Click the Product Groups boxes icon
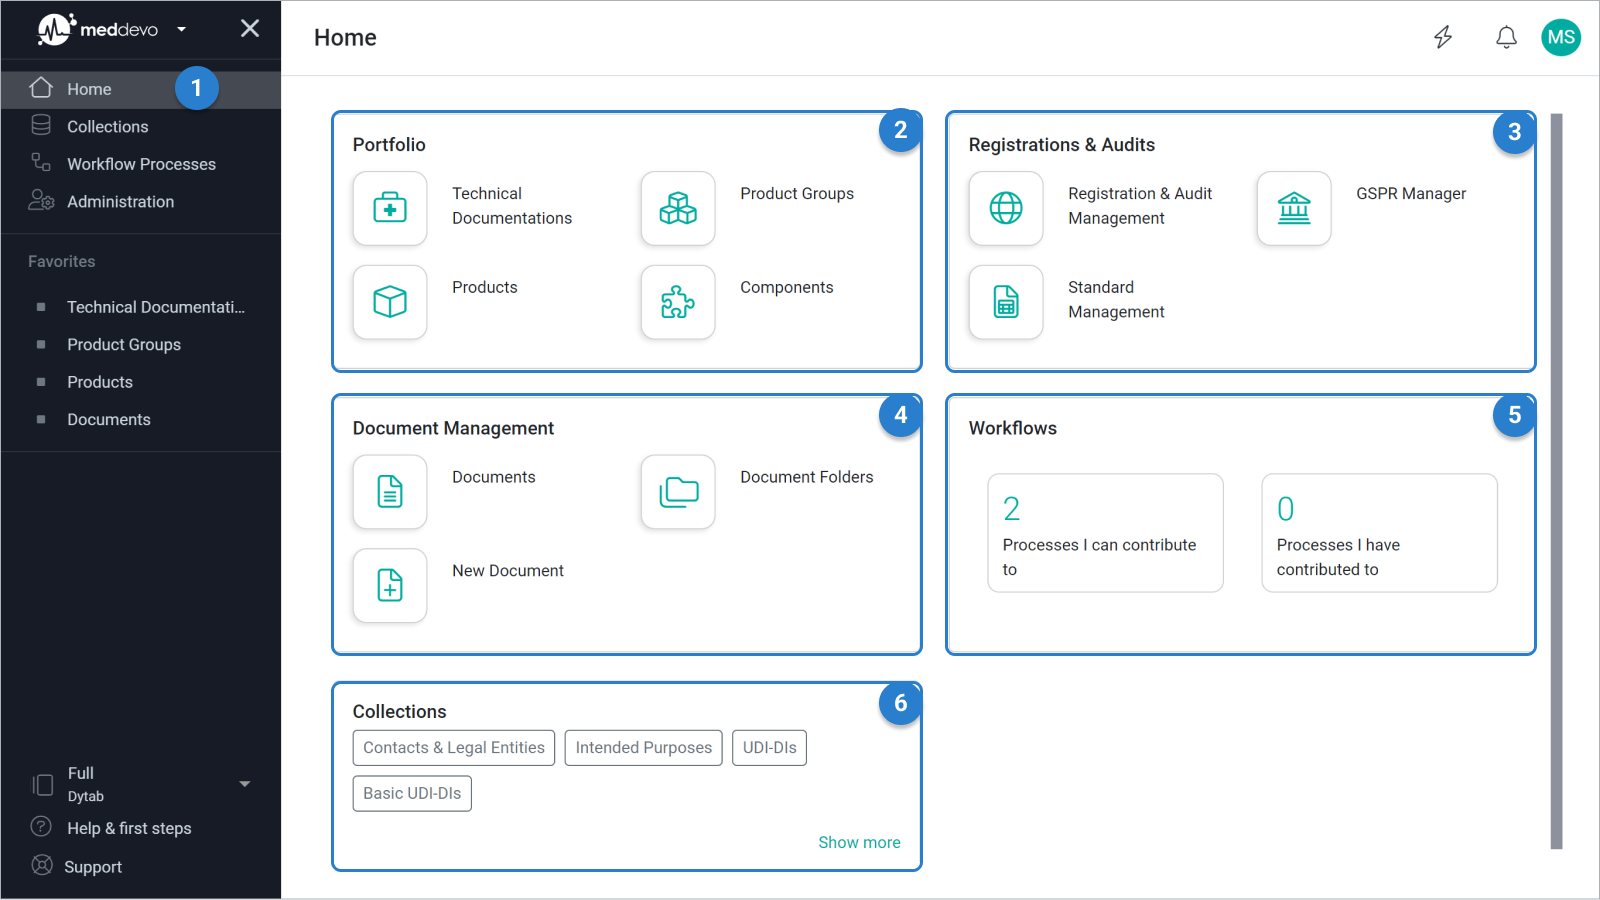This screenshot has height=900, width=1600. 678,209
